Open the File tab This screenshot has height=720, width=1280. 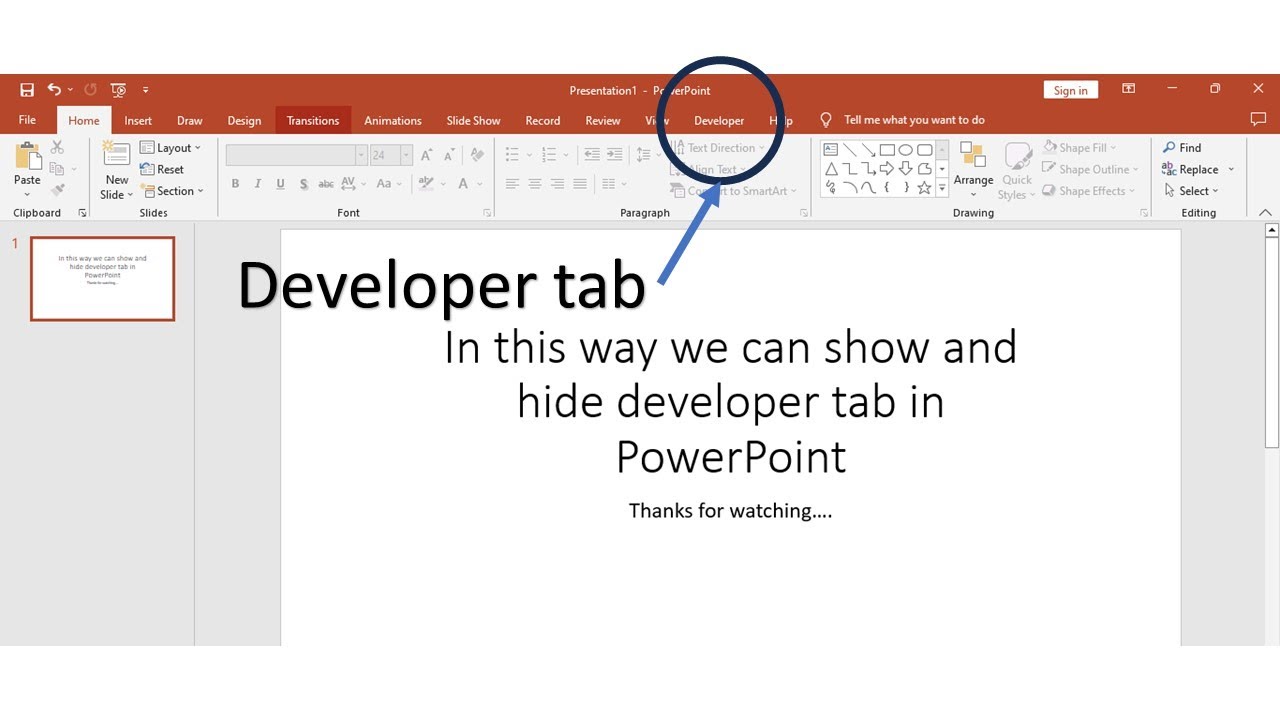coord(27,120)
